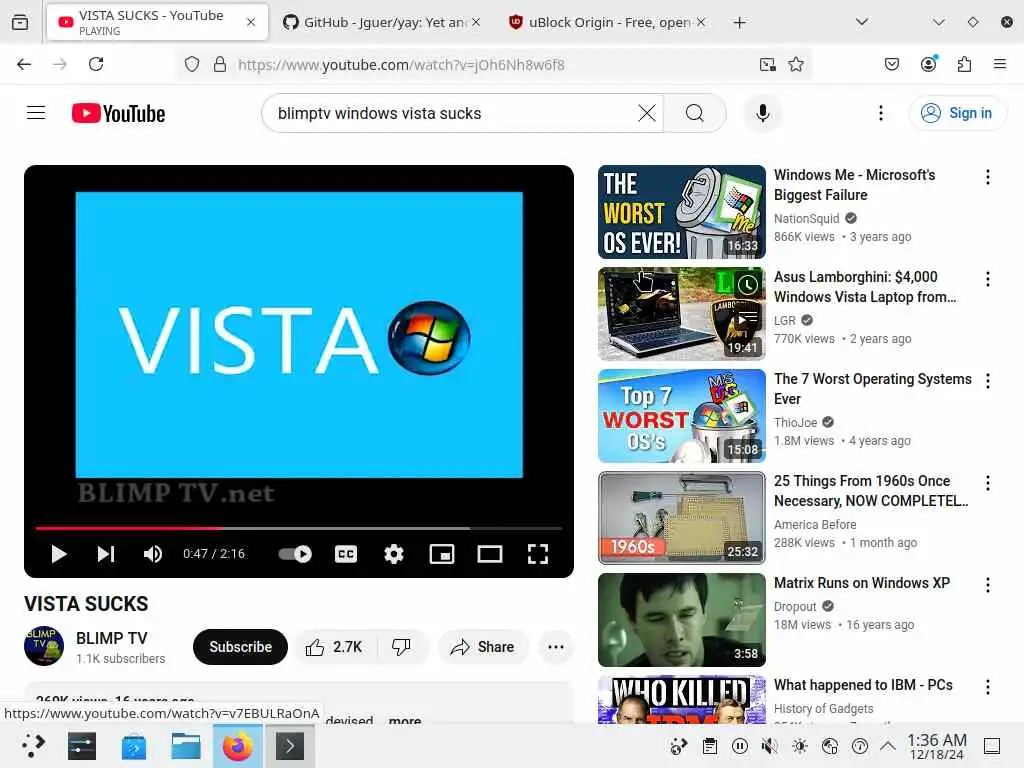Select the VISTA SUCKS YouTube tab
Image resolution: width=1024 pixels, height=768 pixels.
[157, 22]
